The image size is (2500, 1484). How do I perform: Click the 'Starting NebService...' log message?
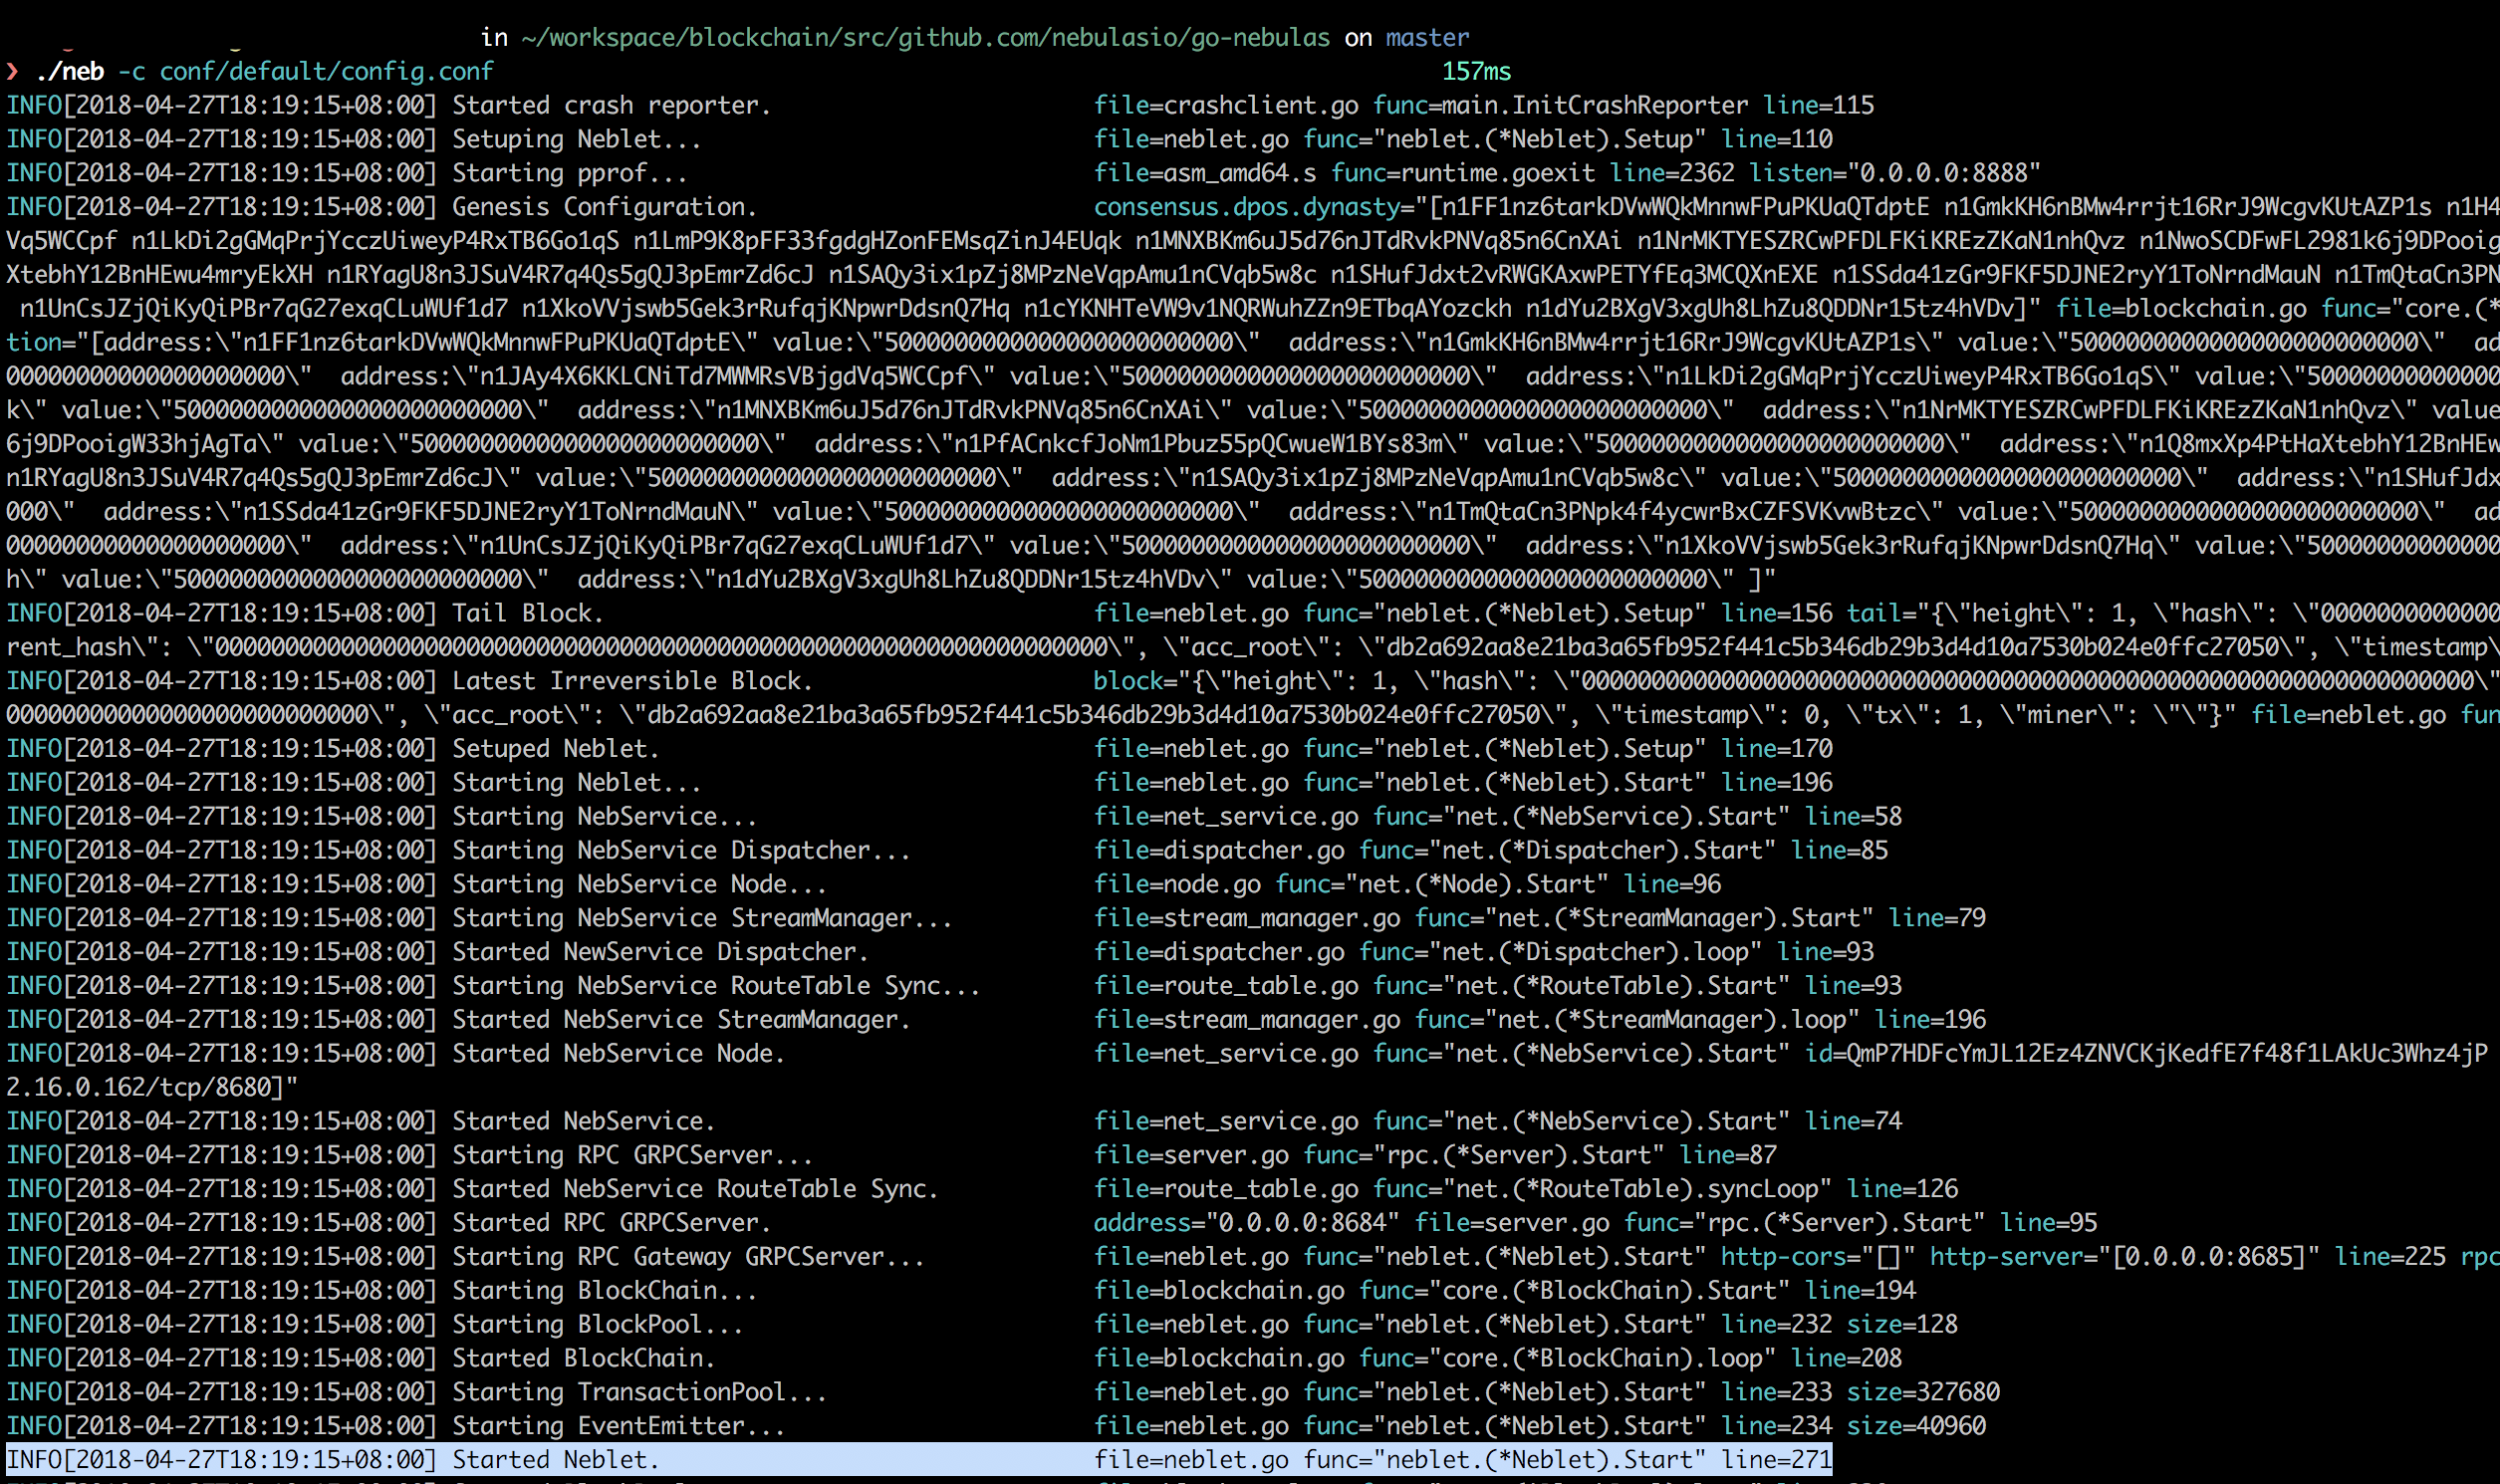click(605, 816)
